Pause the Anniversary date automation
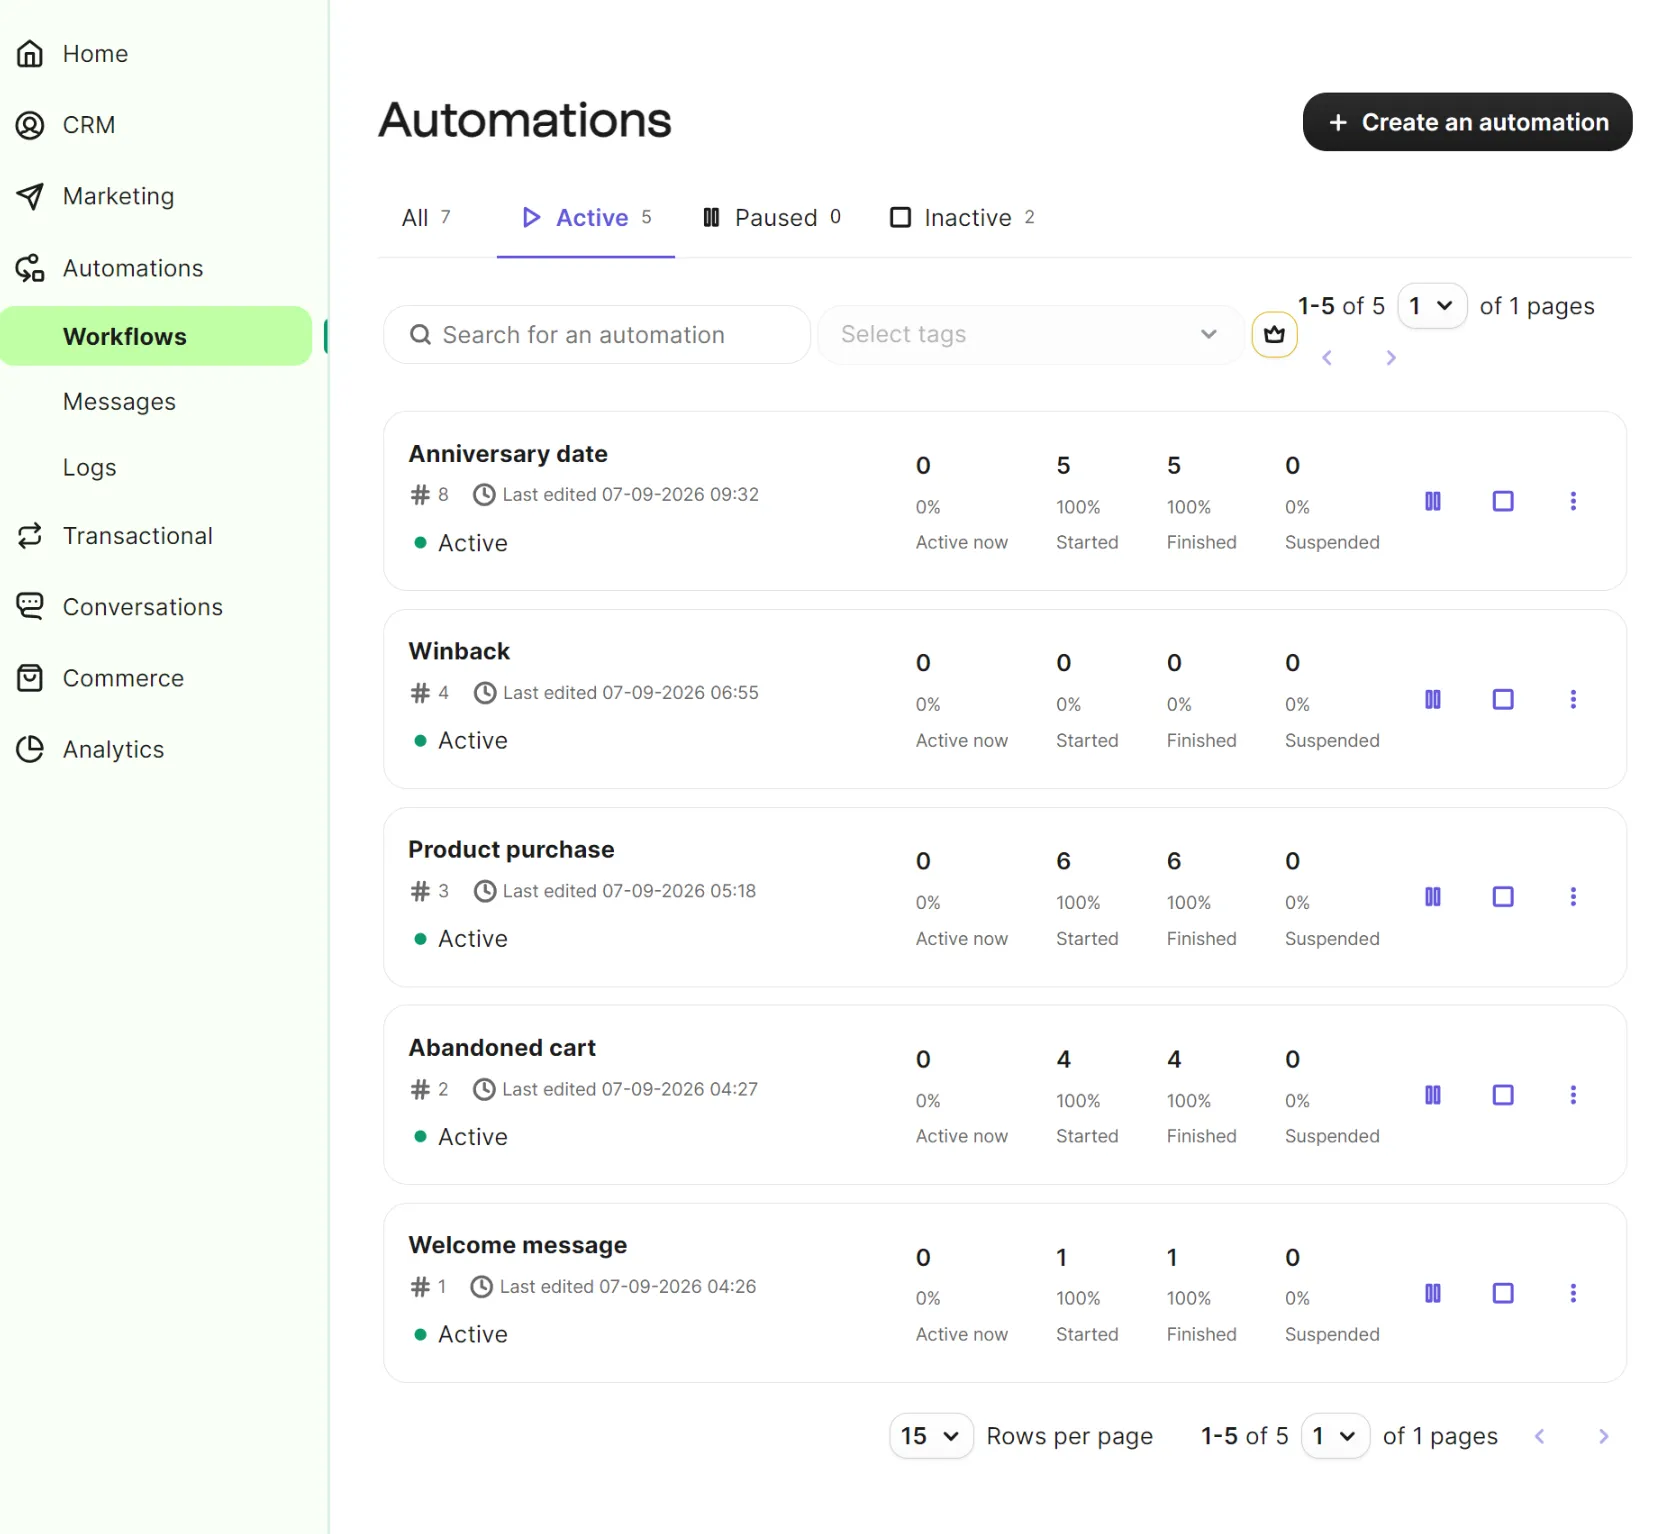 (x=1432, y=501)
